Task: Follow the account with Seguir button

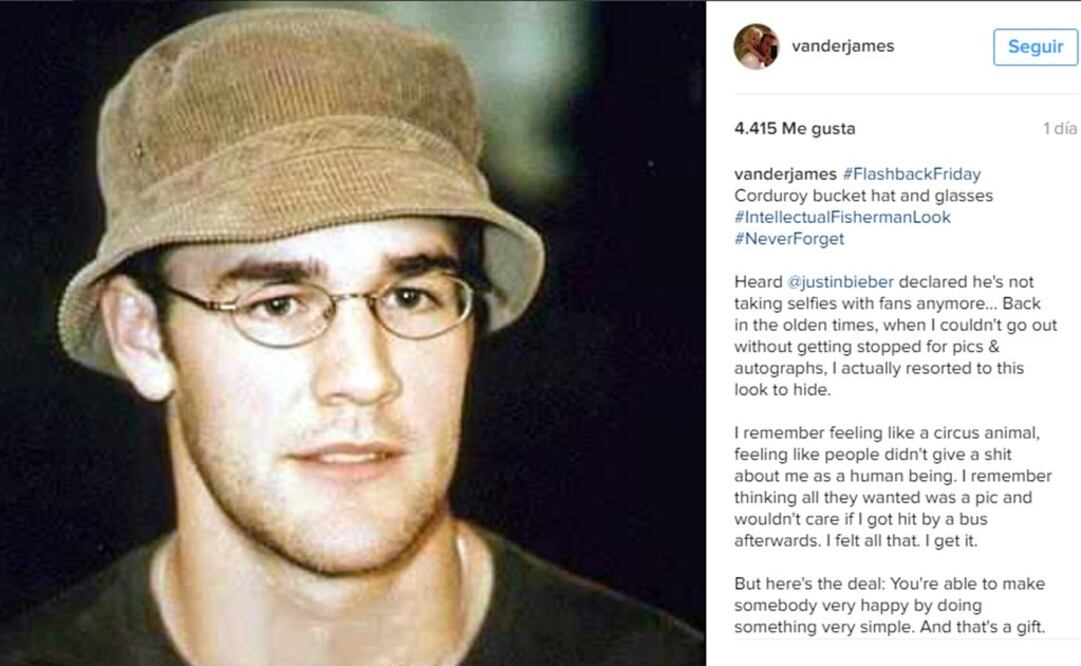Action: pos(1035,47)
